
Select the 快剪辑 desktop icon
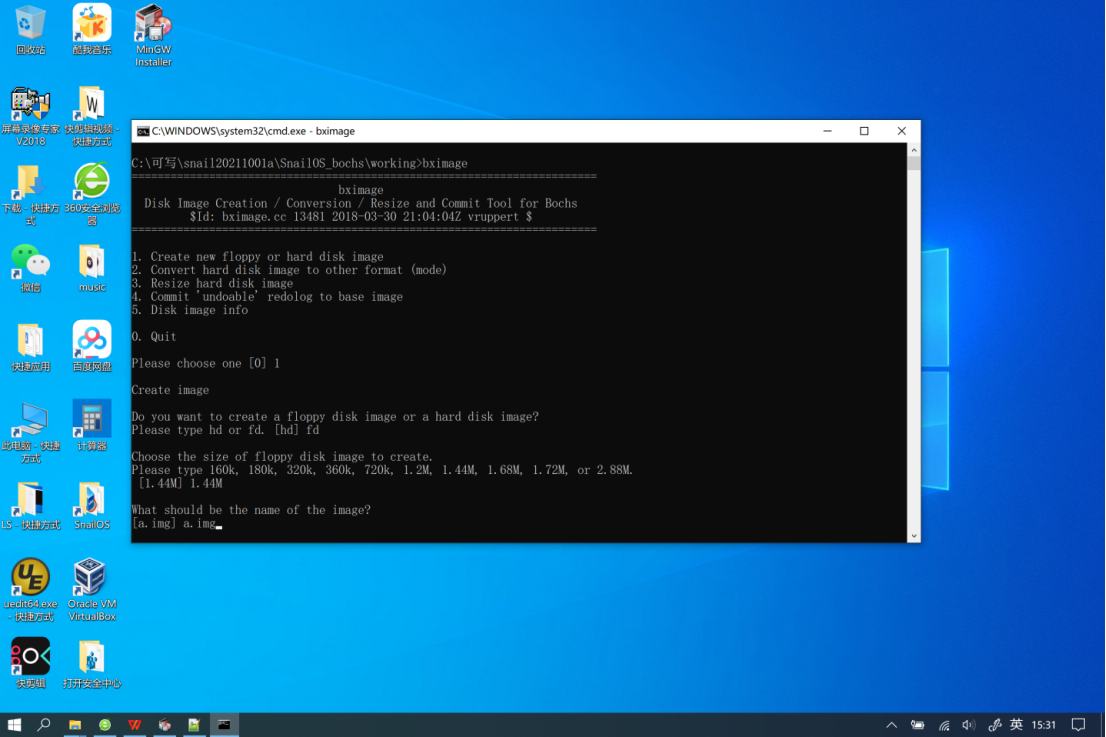pyautogui.click(x=30, y=664)
